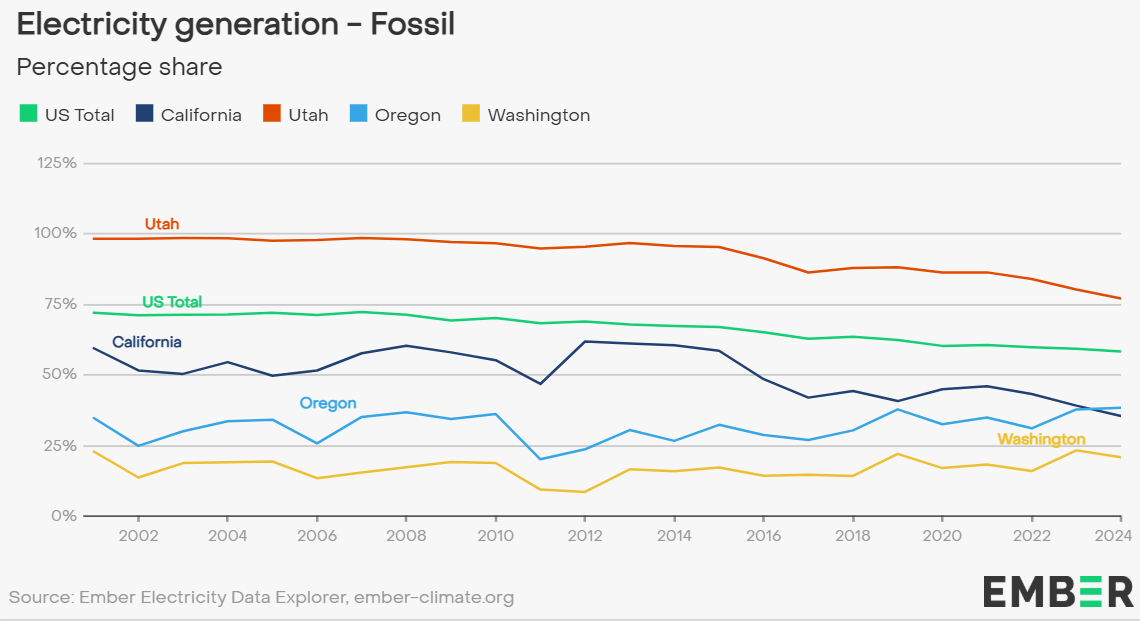Viewport: 1140px width, 621px height.
Task: Click the EMBER logo
Action: pyautogui.click(x=1057, y=592)
